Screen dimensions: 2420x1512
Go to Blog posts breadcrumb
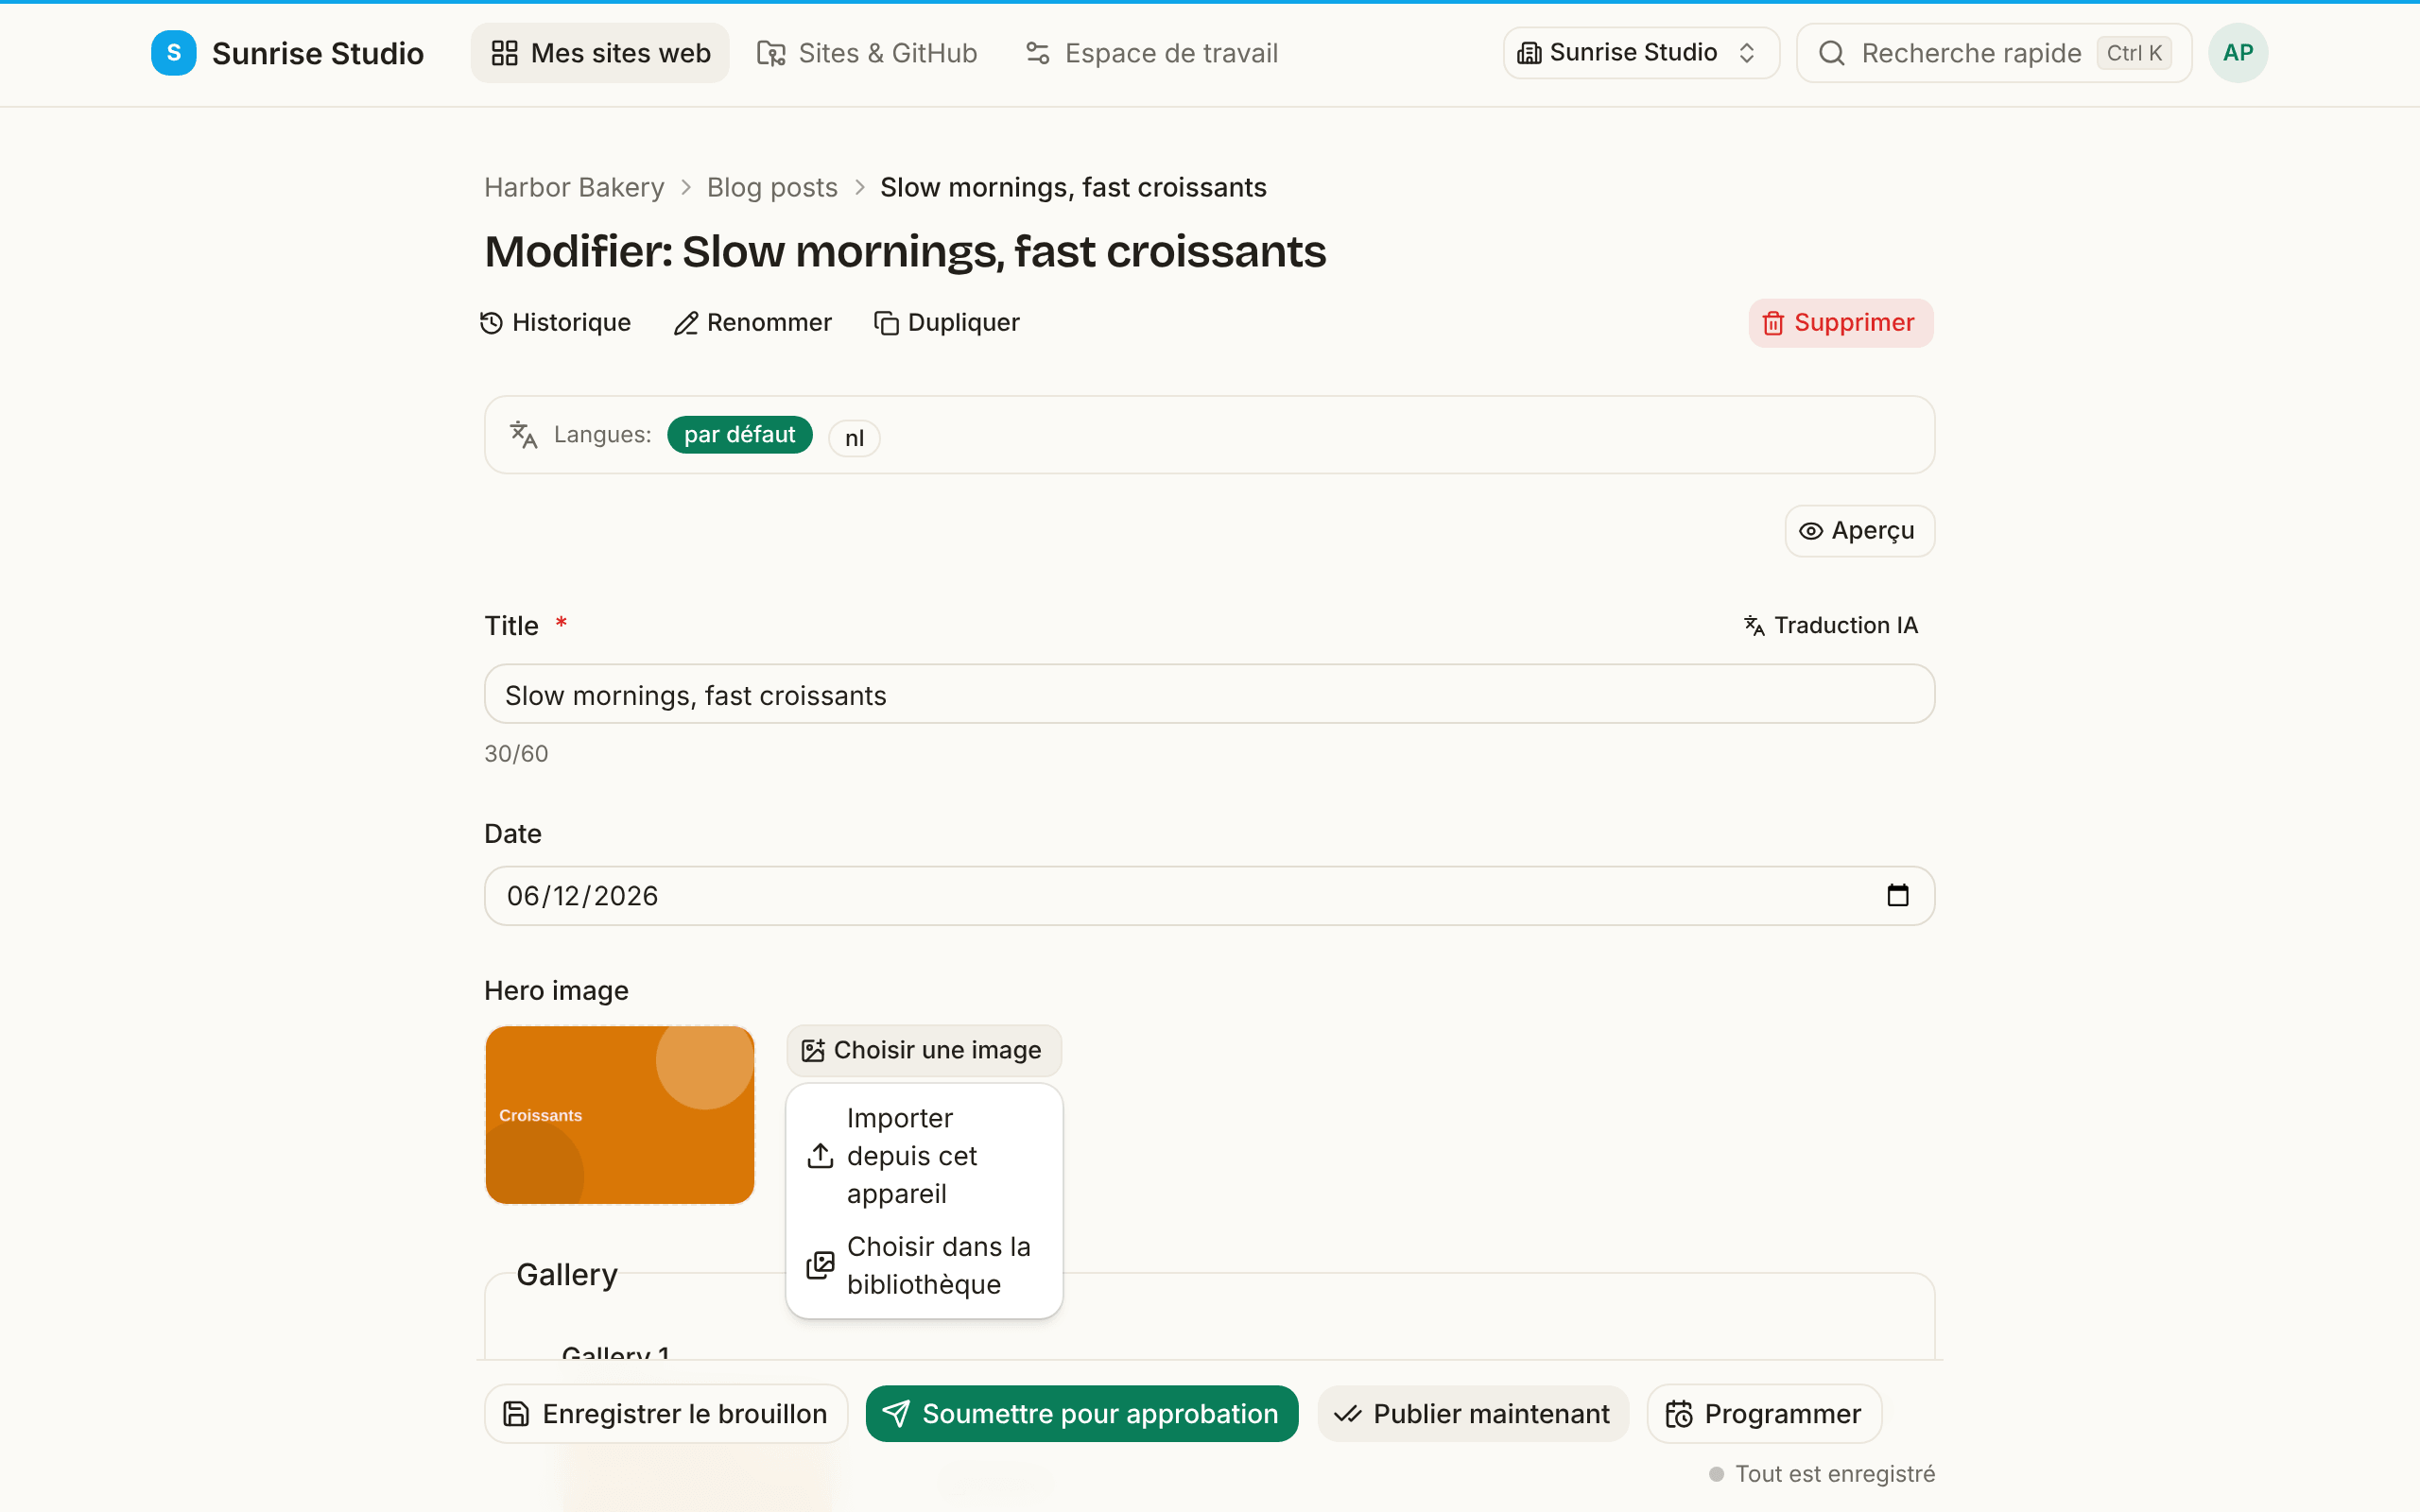click(772, 187)
